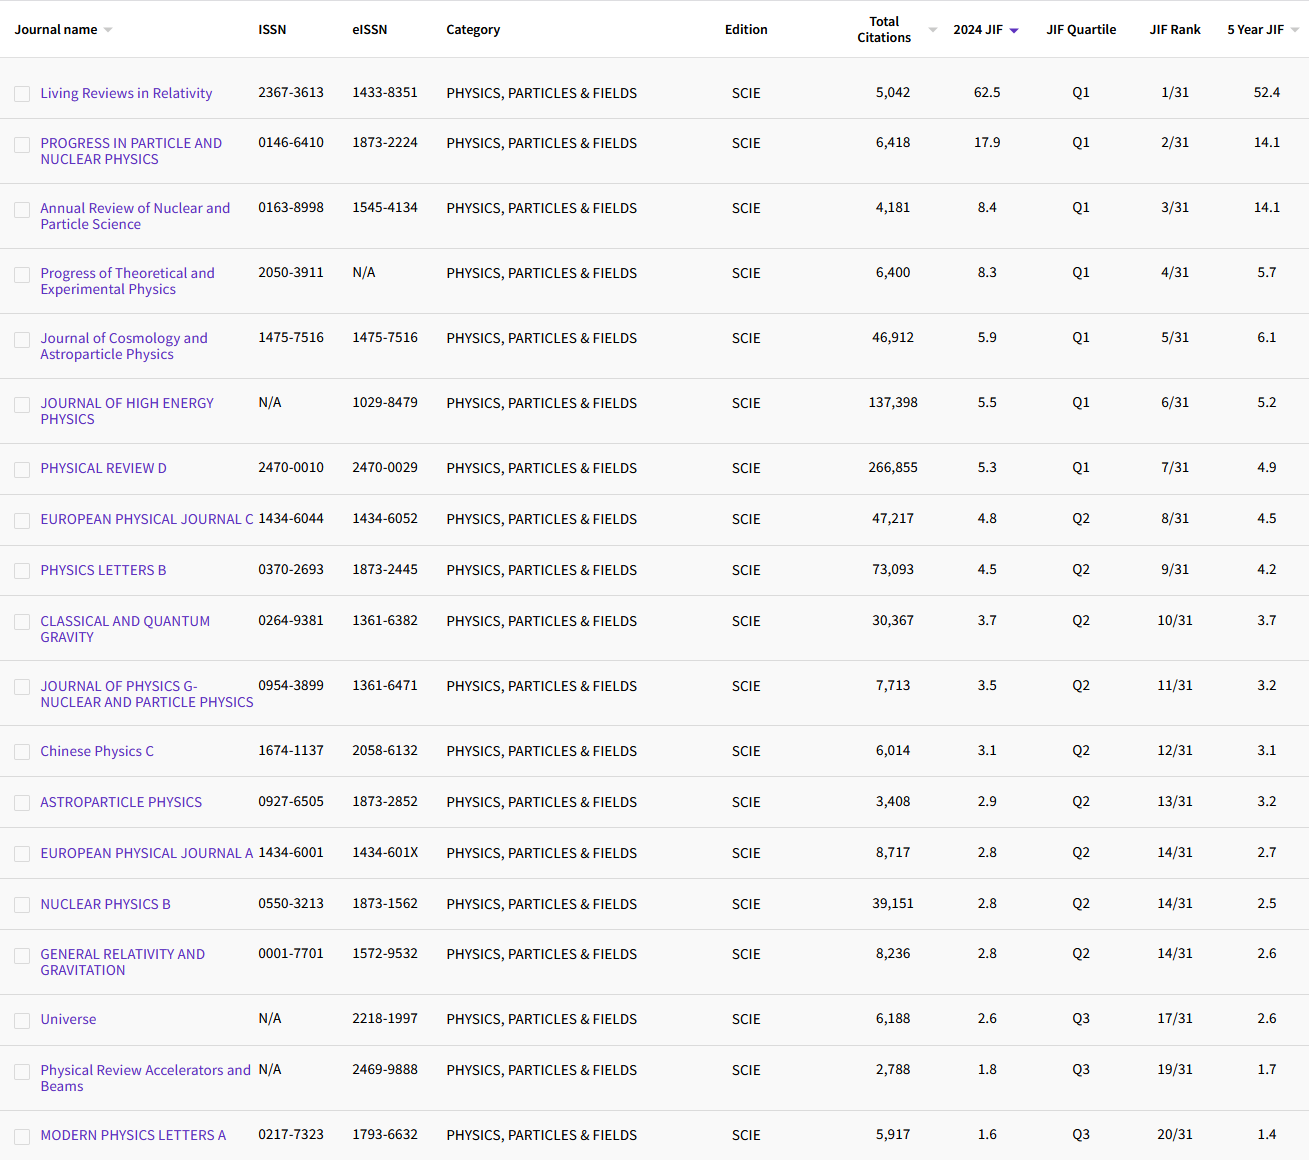
Task: Select the EUROPEAN PHYSICAL JOURNAL C checkbox
Action: pyautogui.click(x=22, y=520)
